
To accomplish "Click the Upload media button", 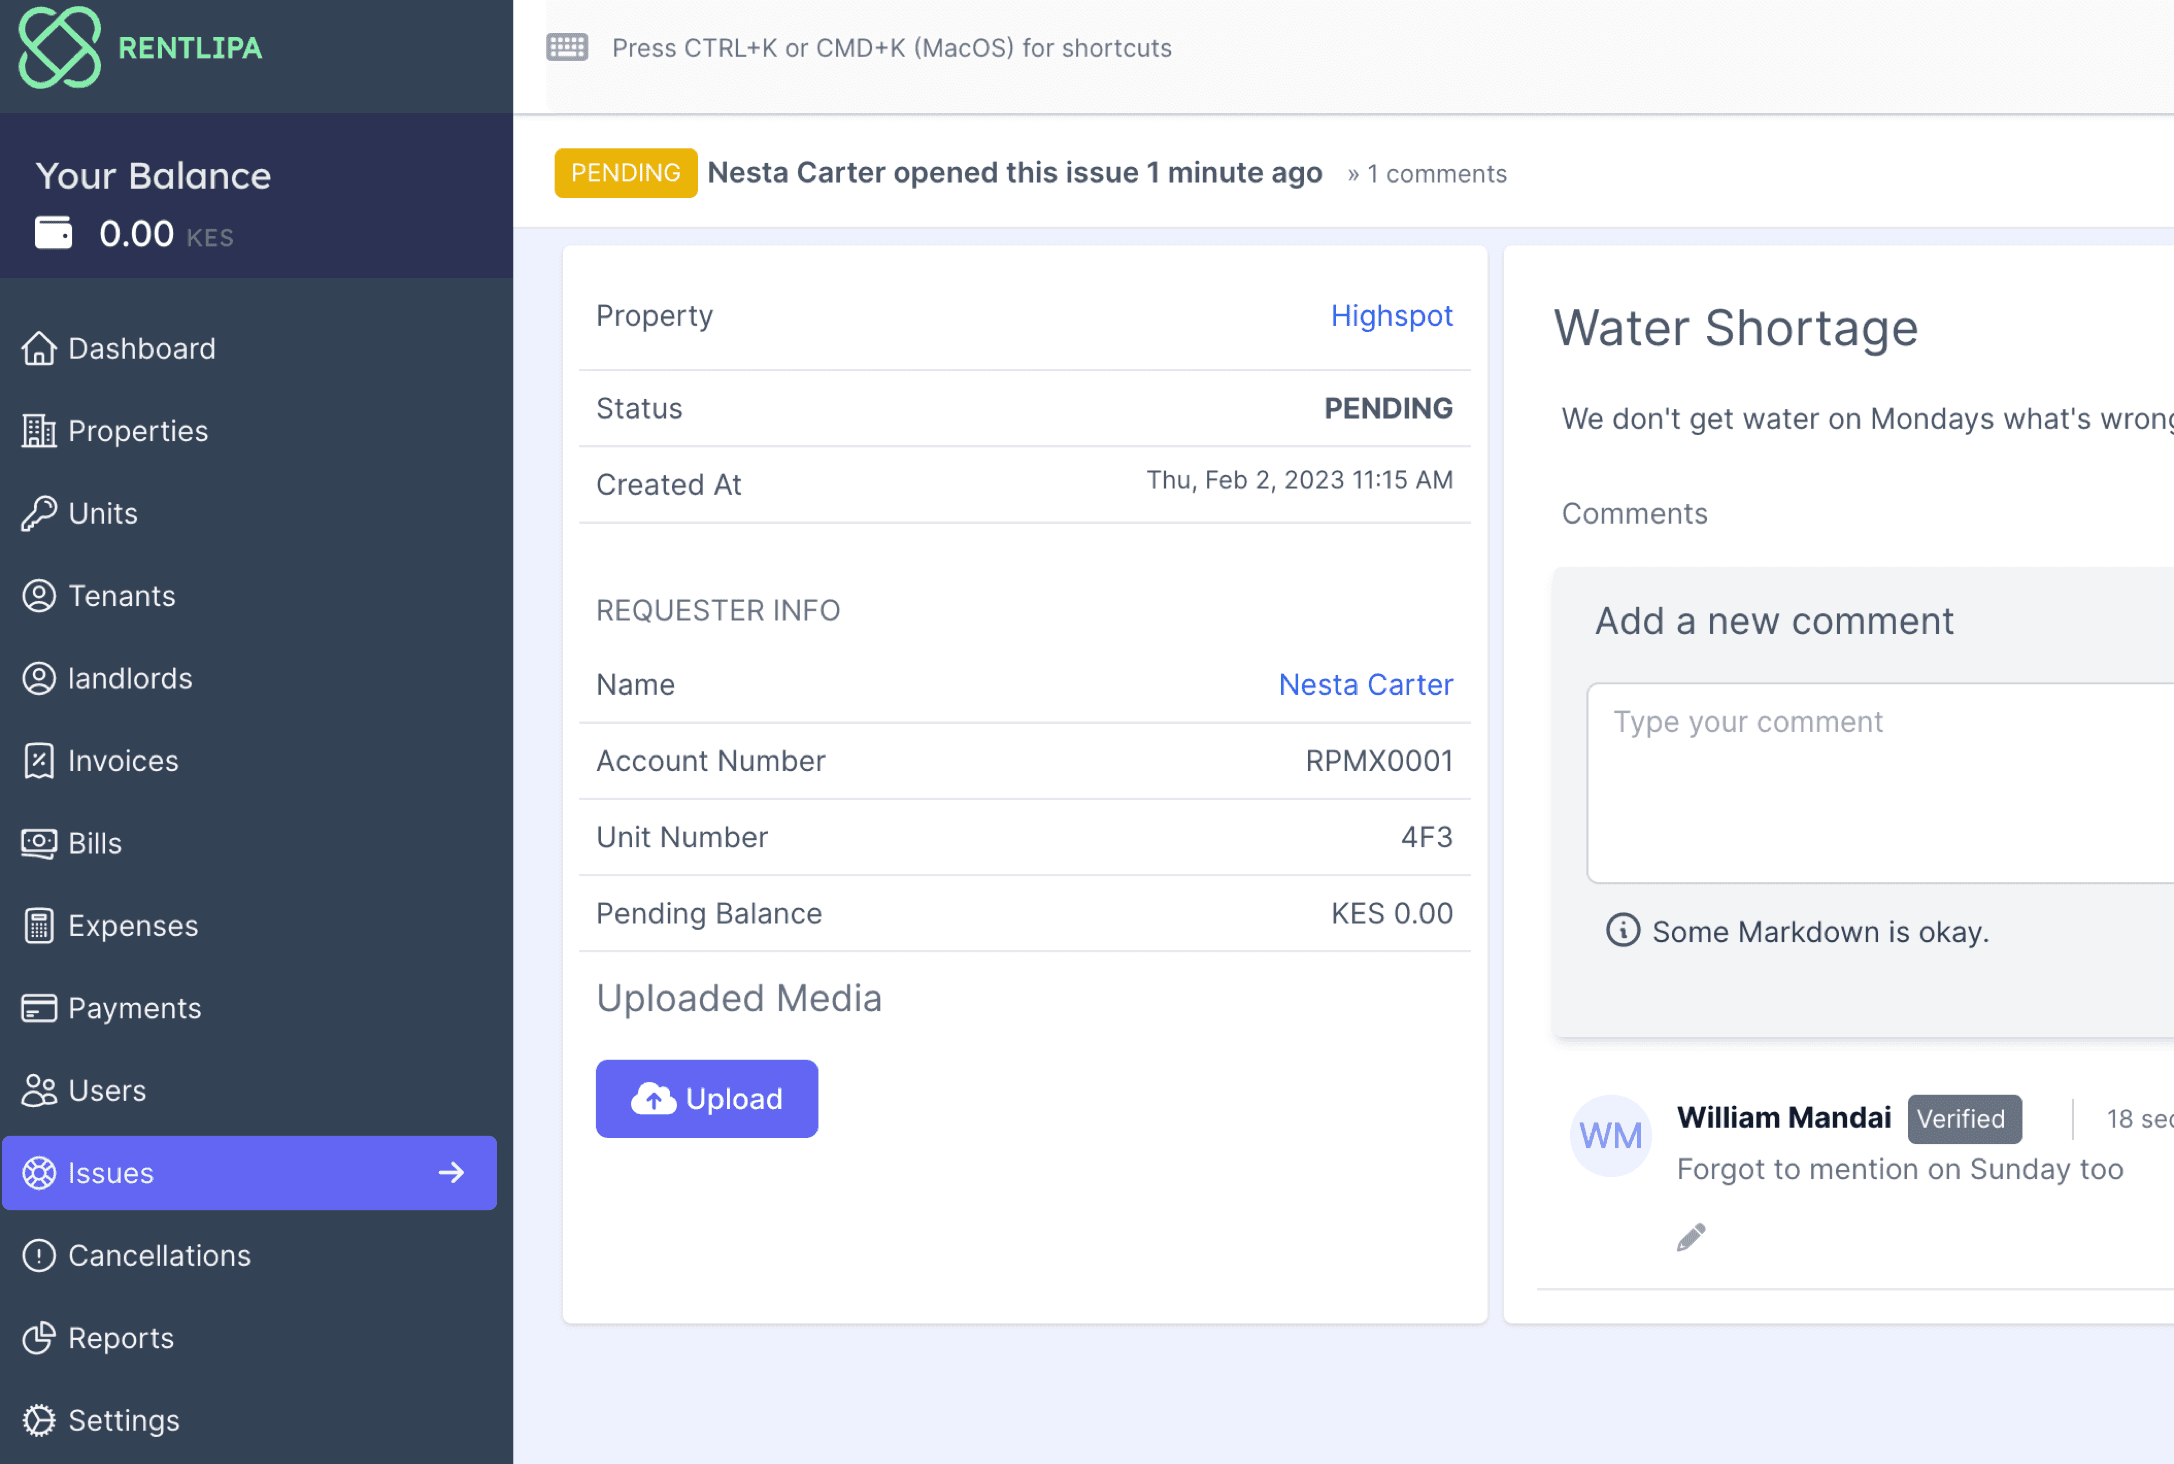I will coord(707,1099).
